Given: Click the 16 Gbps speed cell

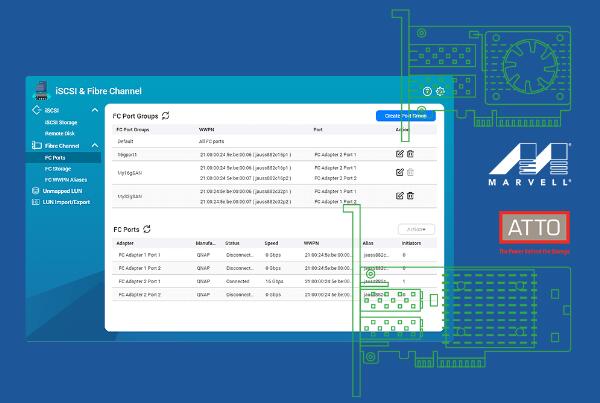Looking at the screenshot, I should point(274,281).
